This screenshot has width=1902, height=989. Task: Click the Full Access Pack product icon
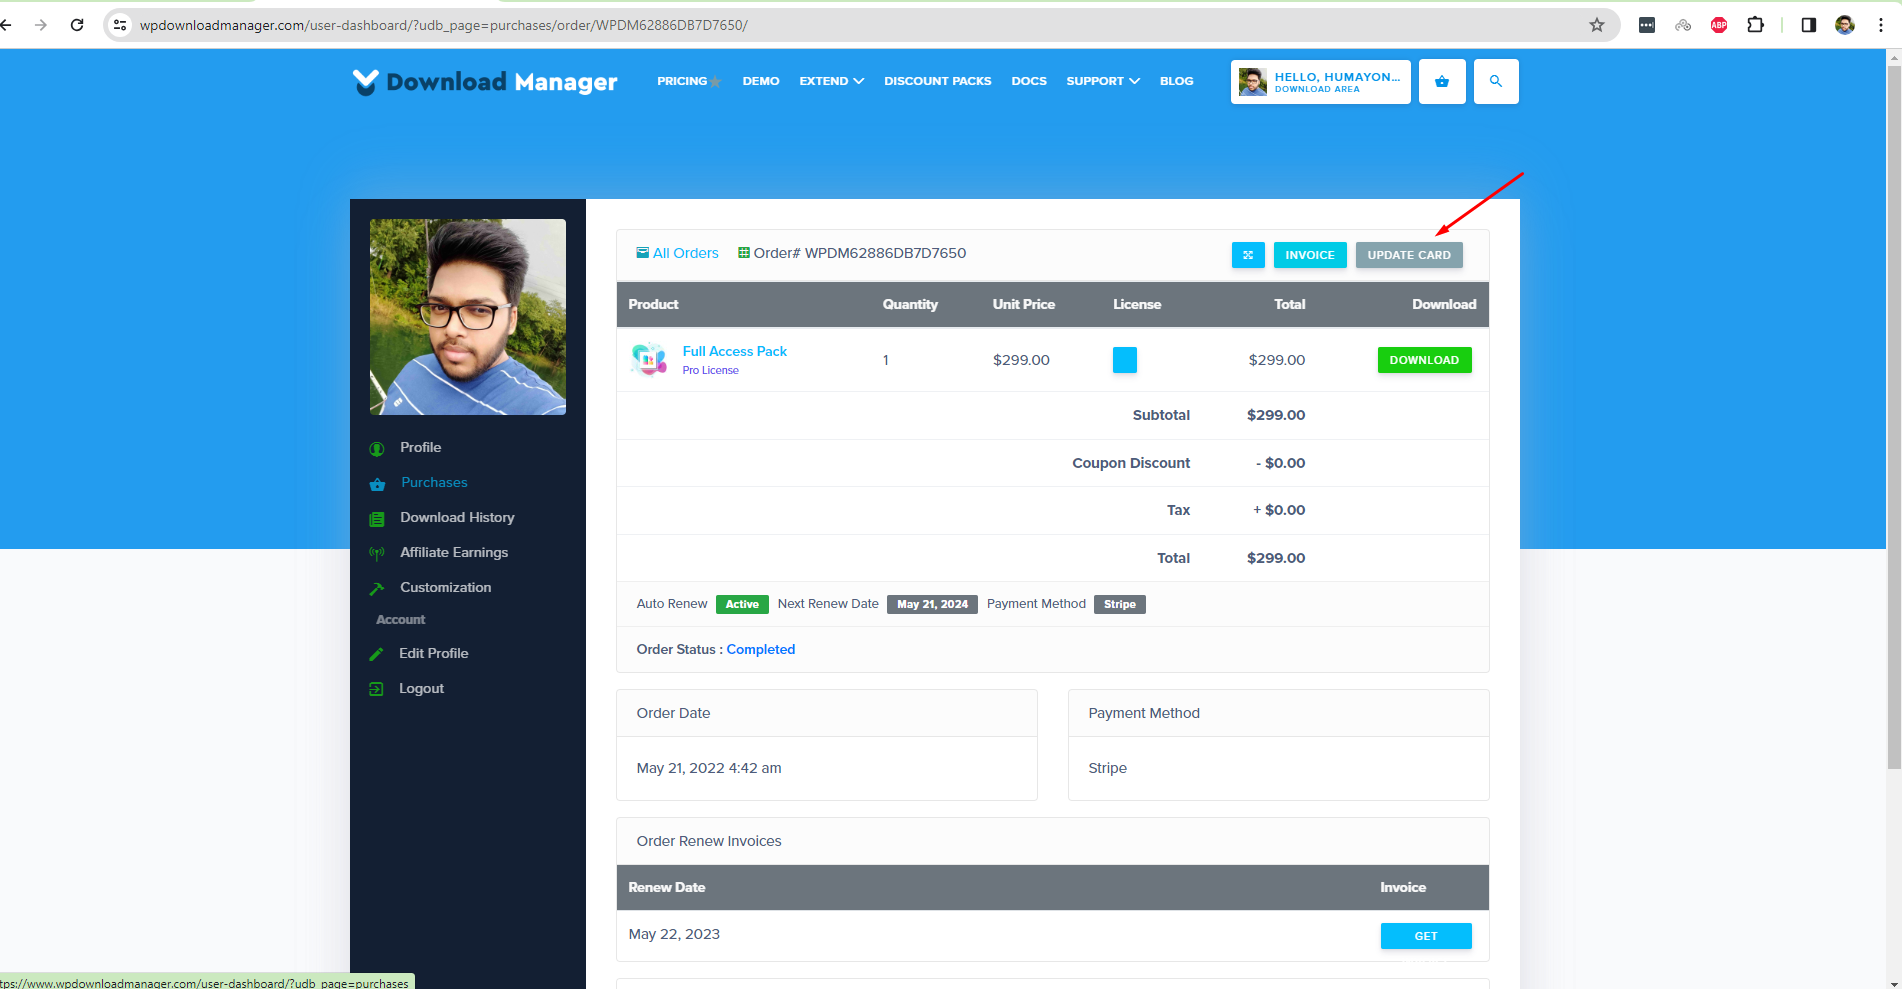point(649,359)
